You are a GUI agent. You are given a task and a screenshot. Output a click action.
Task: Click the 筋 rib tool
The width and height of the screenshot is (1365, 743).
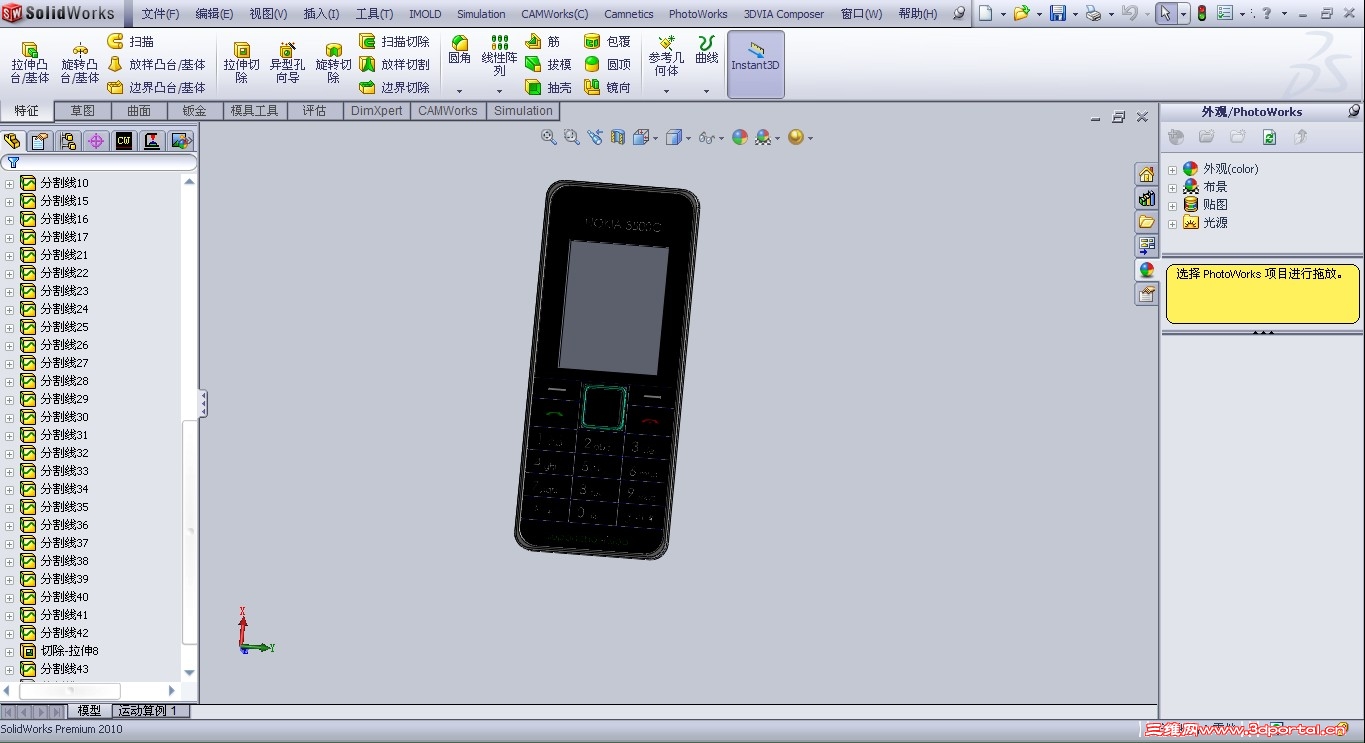(x=543, y=41)
